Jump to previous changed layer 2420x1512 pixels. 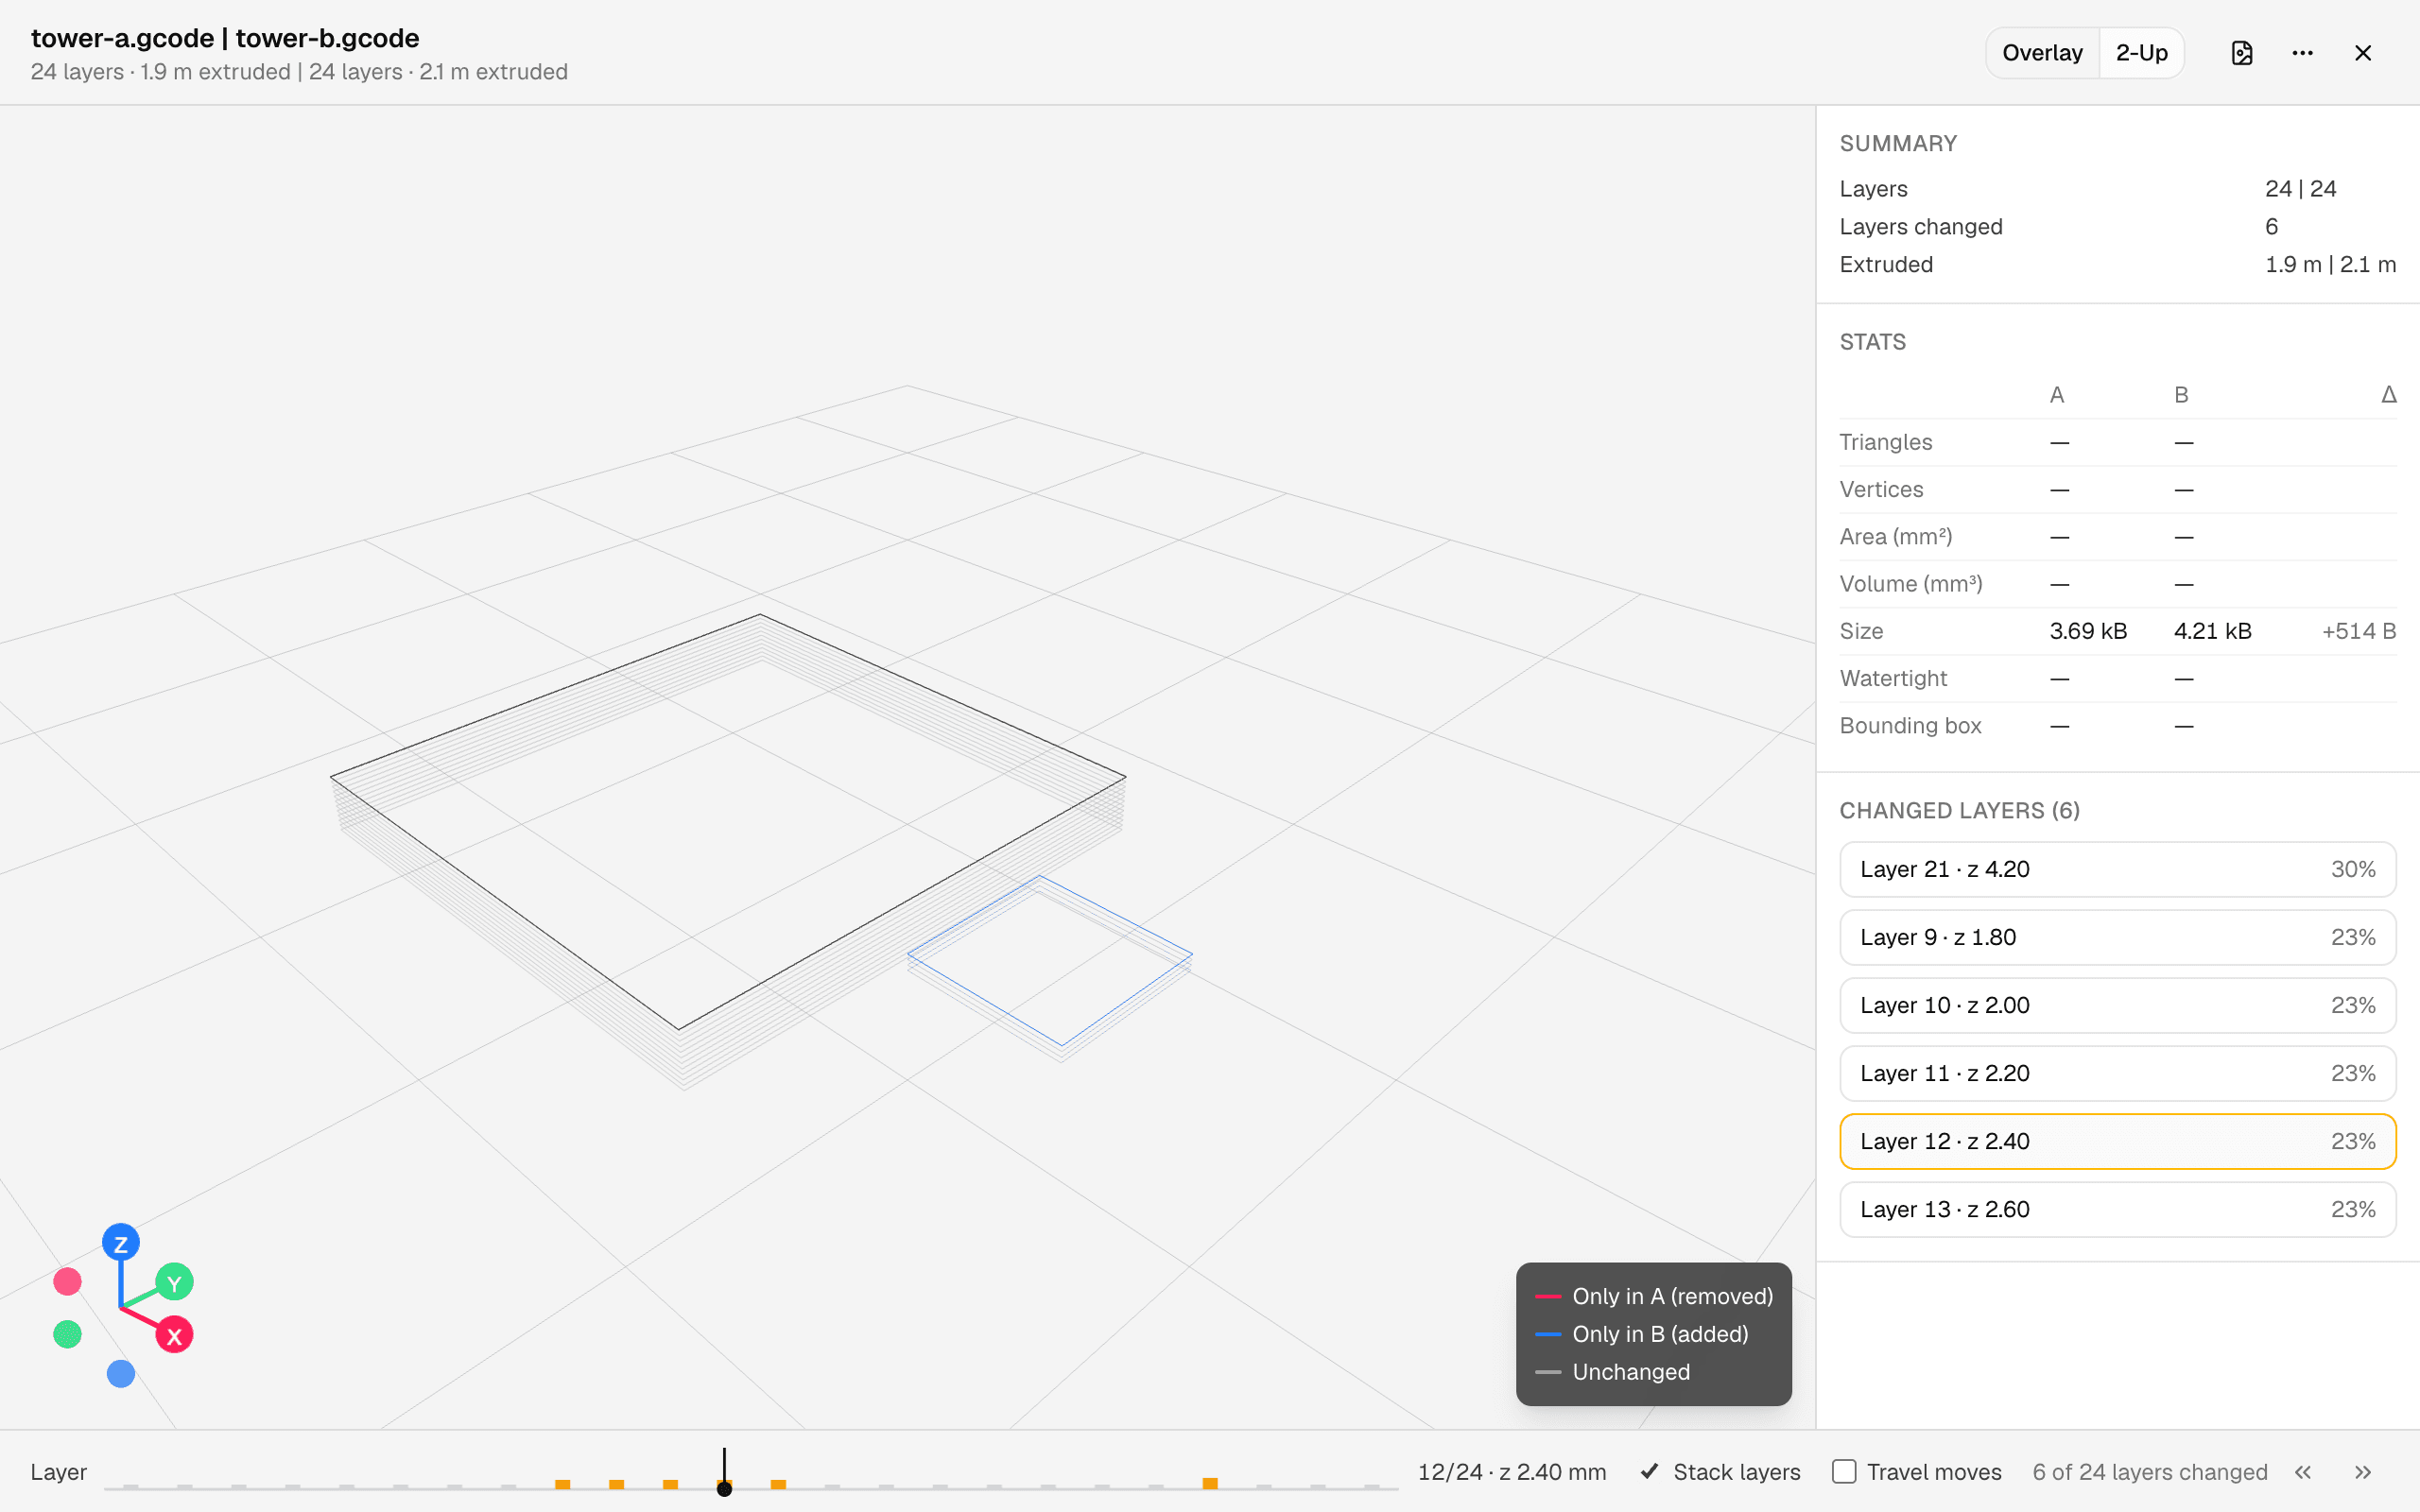pos(2303,1472)
